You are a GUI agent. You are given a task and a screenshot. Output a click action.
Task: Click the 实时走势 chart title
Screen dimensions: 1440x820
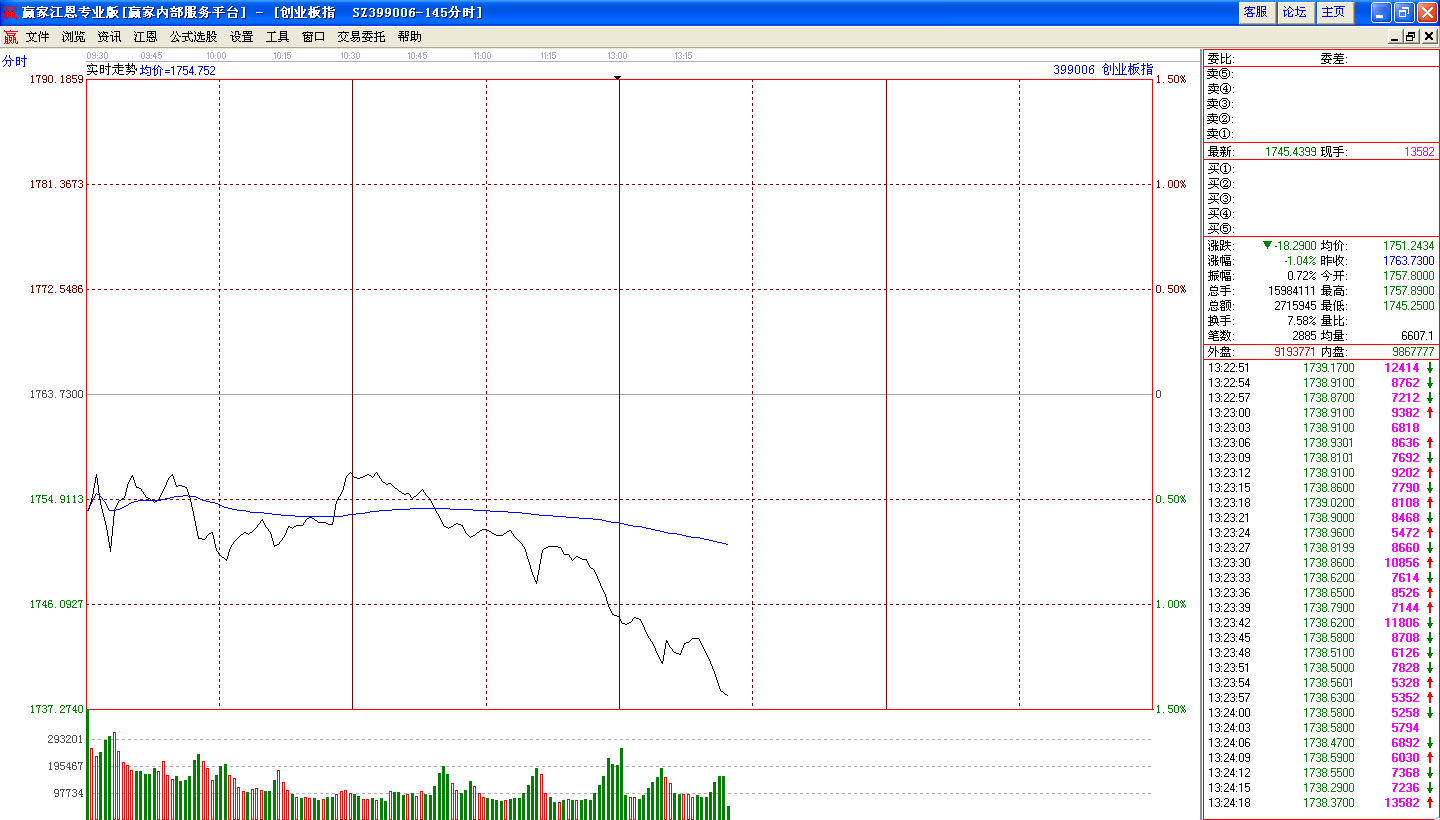click(x=112, y=70)
